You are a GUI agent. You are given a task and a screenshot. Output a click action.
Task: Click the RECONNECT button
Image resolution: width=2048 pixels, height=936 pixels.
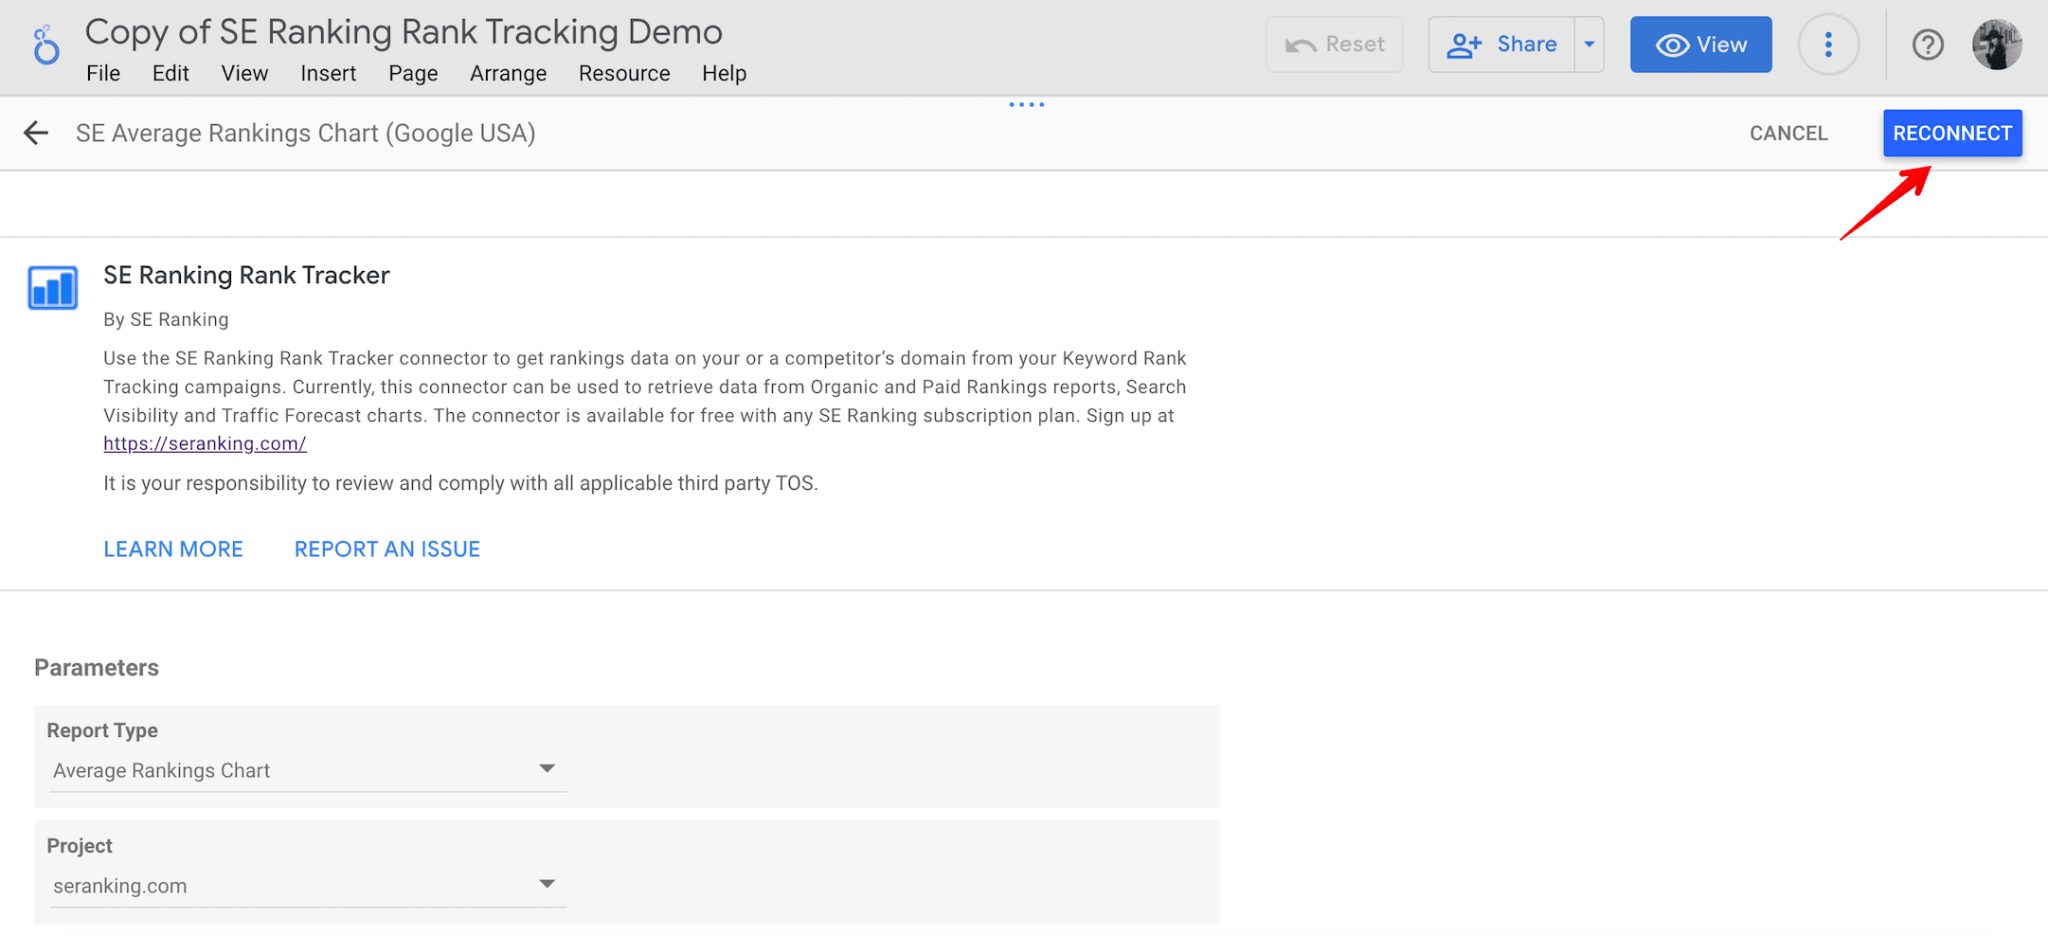(x=1951, y=132)
